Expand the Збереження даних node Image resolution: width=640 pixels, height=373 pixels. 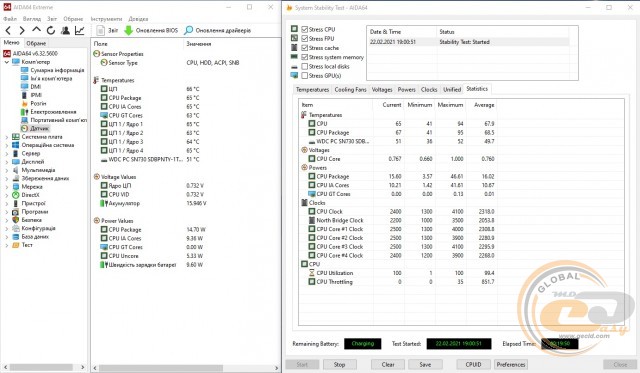point(7,179)
